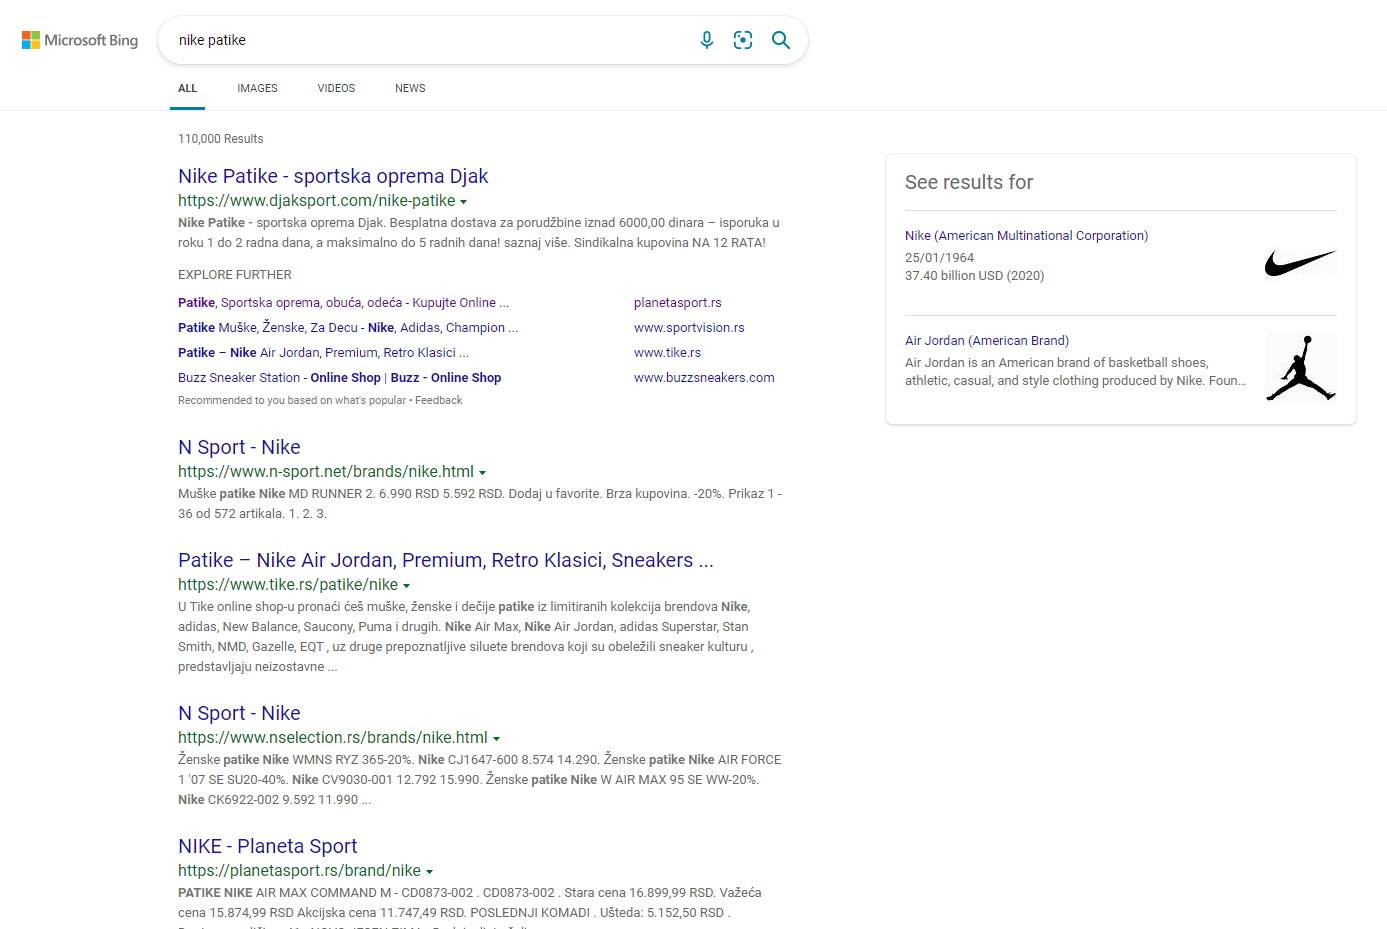Viewport: 1387px width, 929px height.
Task: Click the Nike swoosh logo thumbnail
Action: pyautogui.click(x=1300, y=263)
